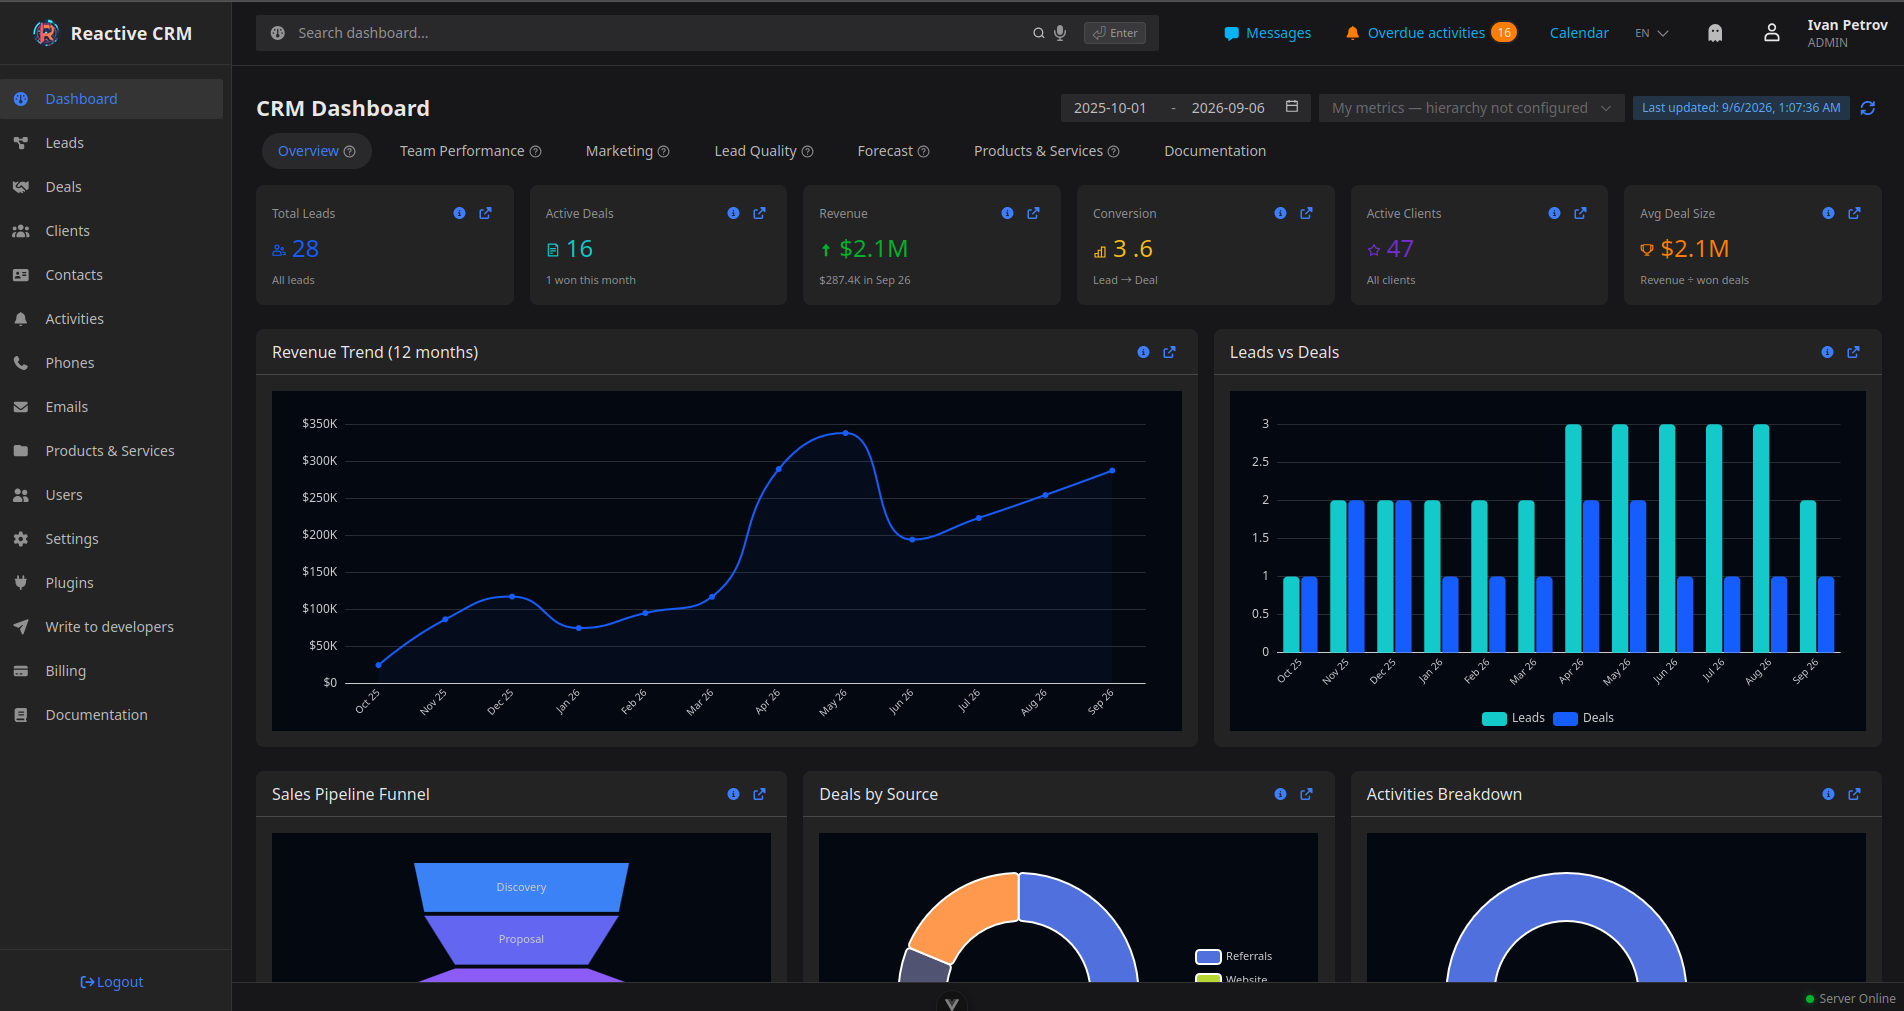
Task: Open Overdue activities link
Action: (1431, 33)
